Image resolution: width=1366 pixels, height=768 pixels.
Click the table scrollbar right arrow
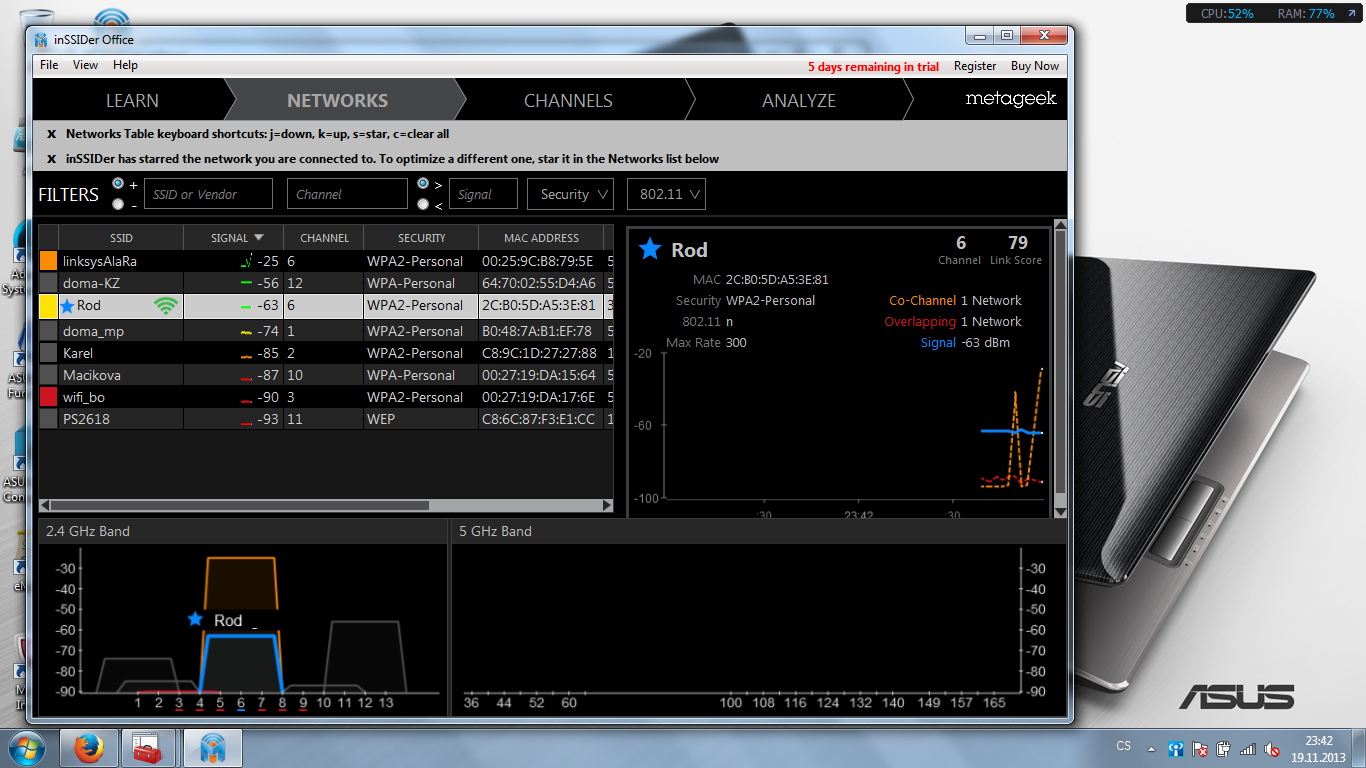point(607,506)
